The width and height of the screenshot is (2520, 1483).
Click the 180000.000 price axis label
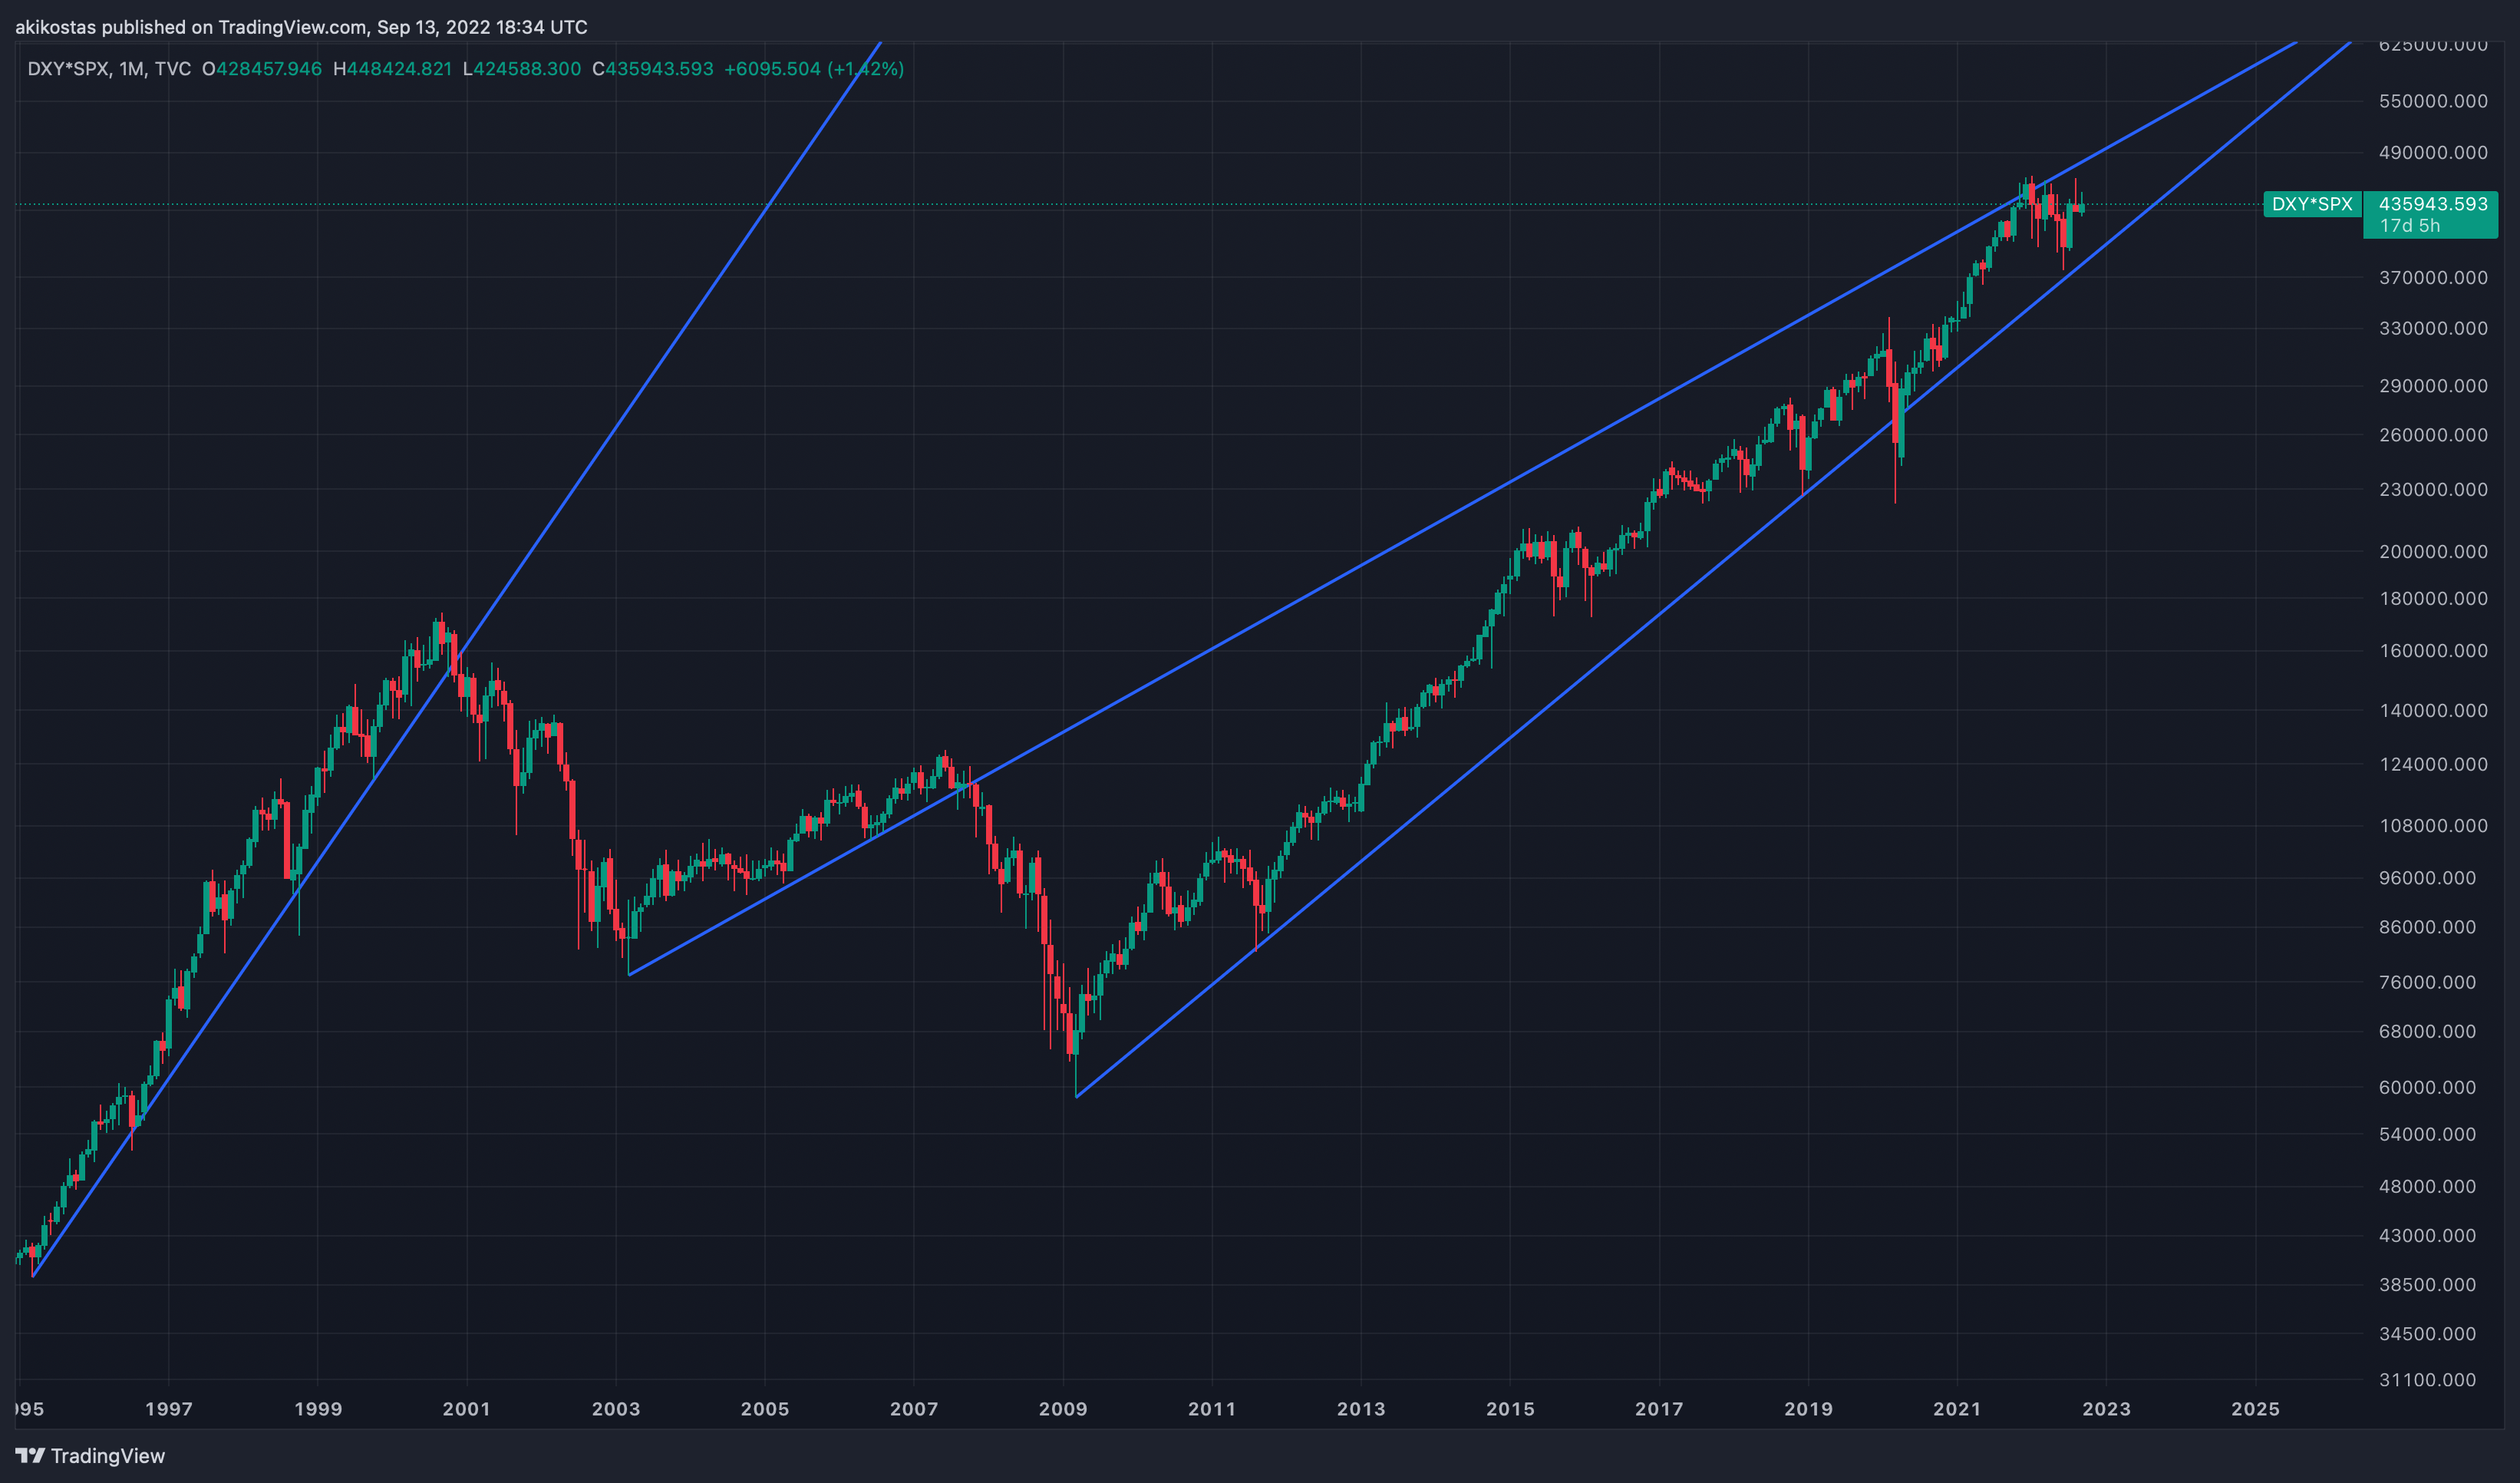(x=2433, y=598)
